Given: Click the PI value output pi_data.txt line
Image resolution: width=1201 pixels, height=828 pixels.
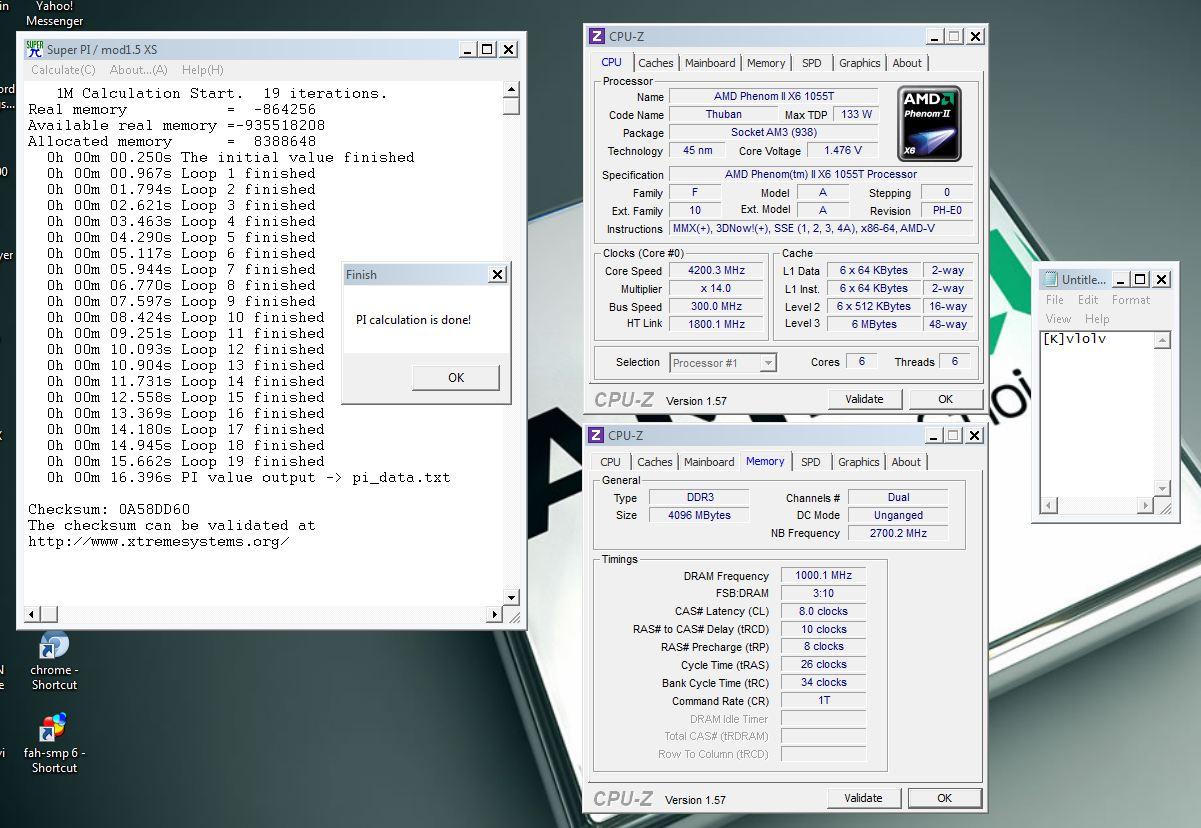Looking at the screenshot, I should [x=249, y=477].
